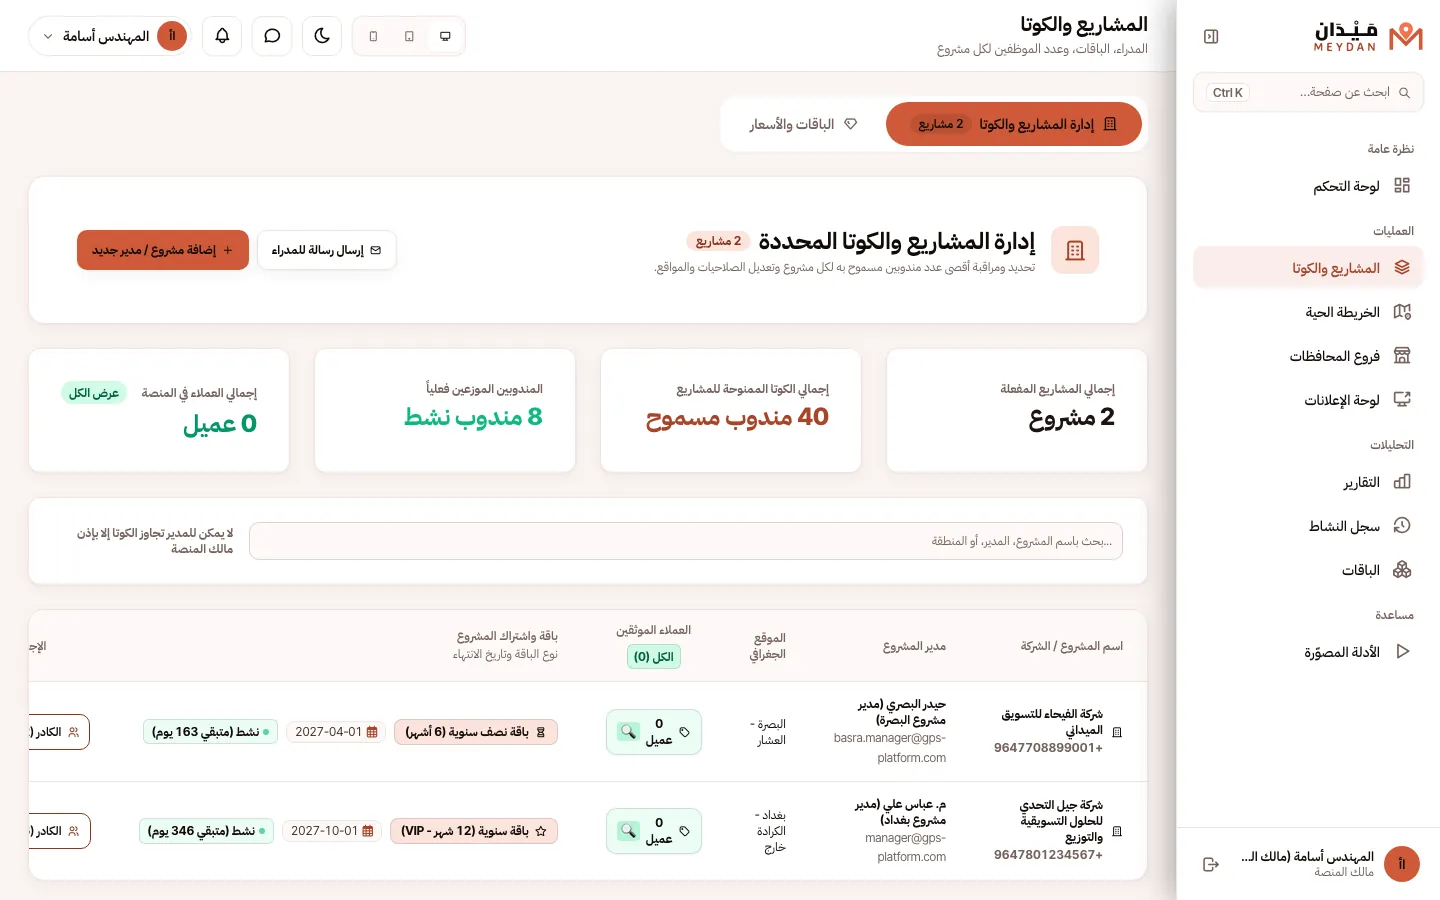Click the project search field

click(x=686, y=541)
